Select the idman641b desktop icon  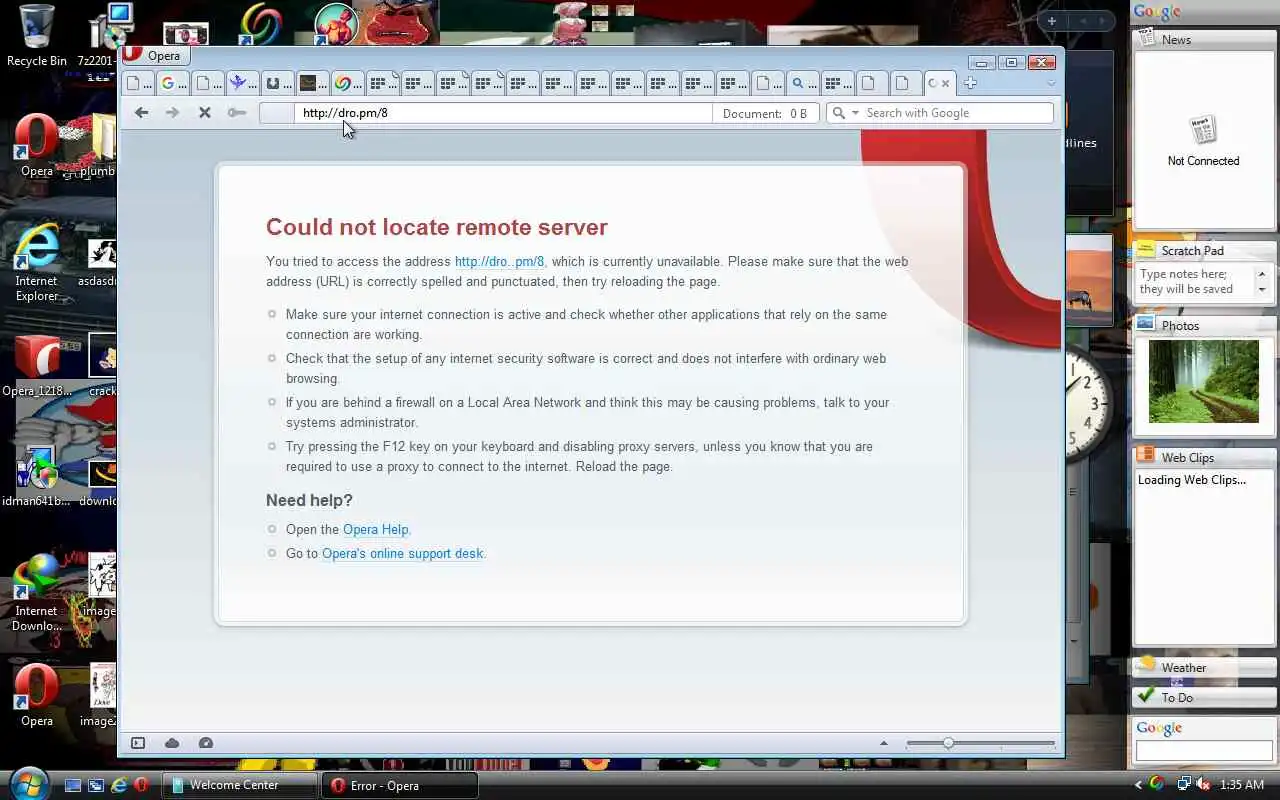coord(36,475)
